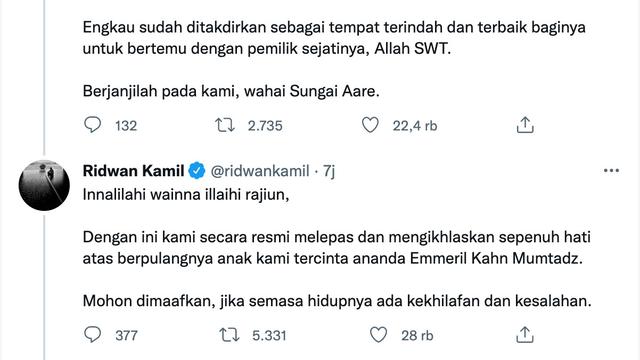
Task: Open the 7j timestamp of the tweet
Action: 329,171
